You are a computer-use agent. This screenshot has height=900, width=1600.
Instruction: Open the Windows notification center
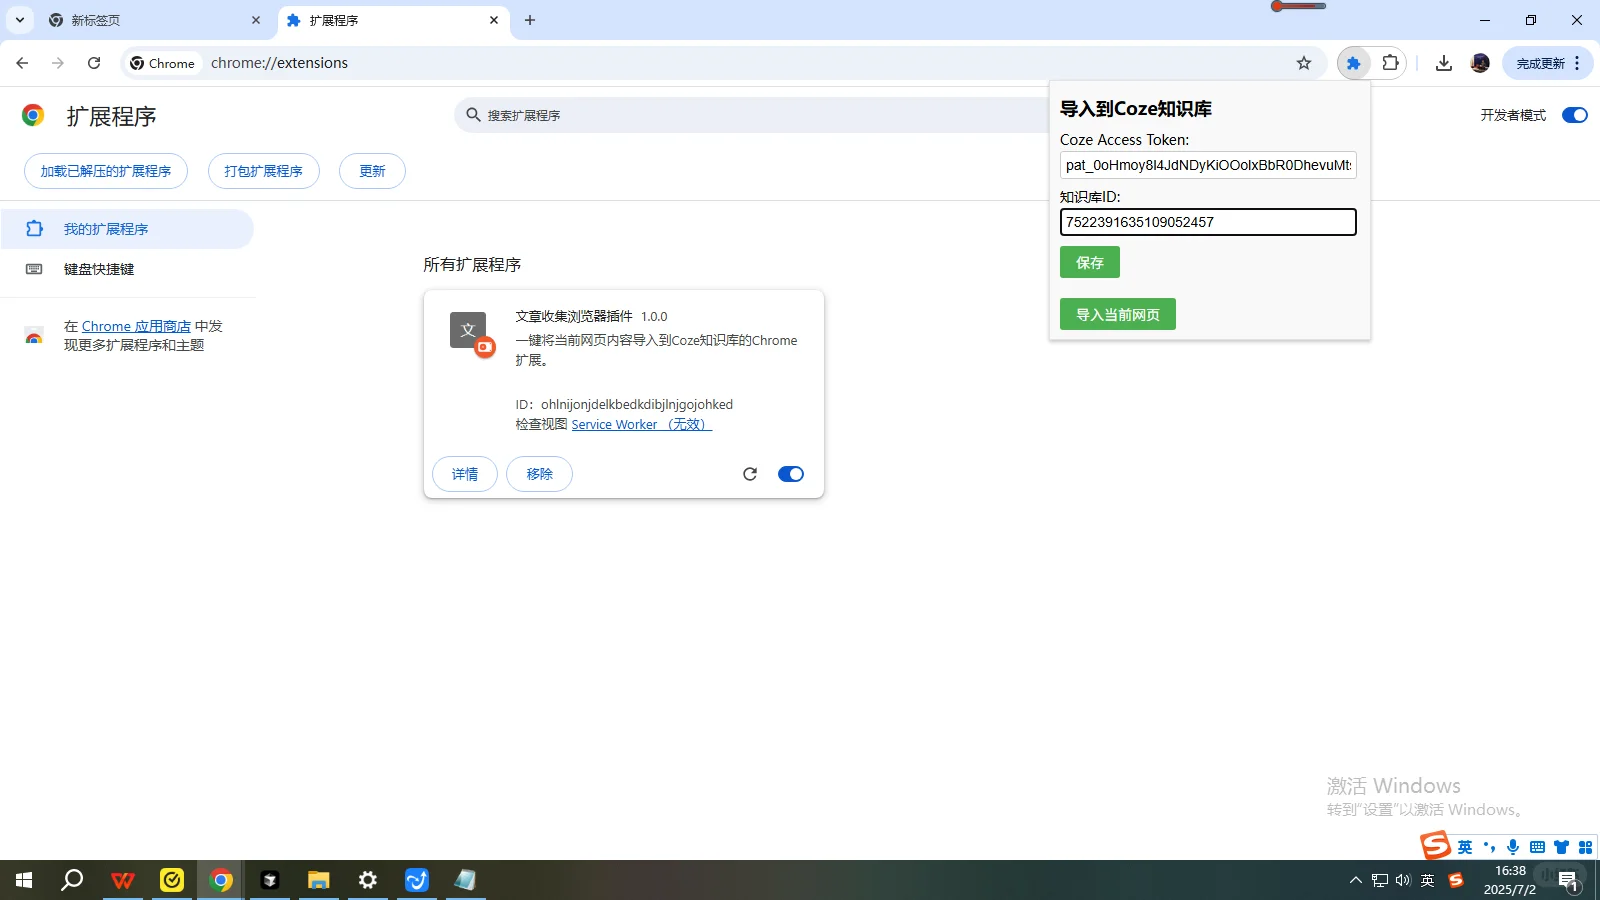click(x=1568, y=880)
